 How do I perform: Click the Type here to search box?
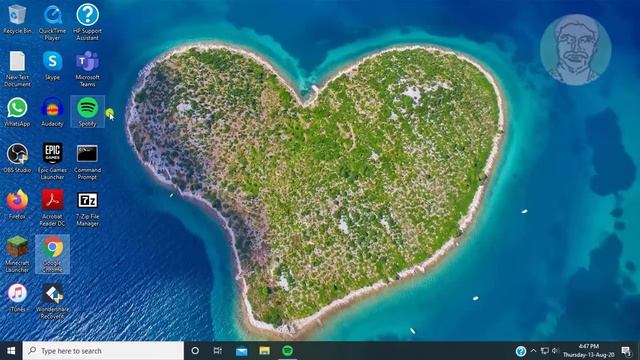[x=103, y=351]
